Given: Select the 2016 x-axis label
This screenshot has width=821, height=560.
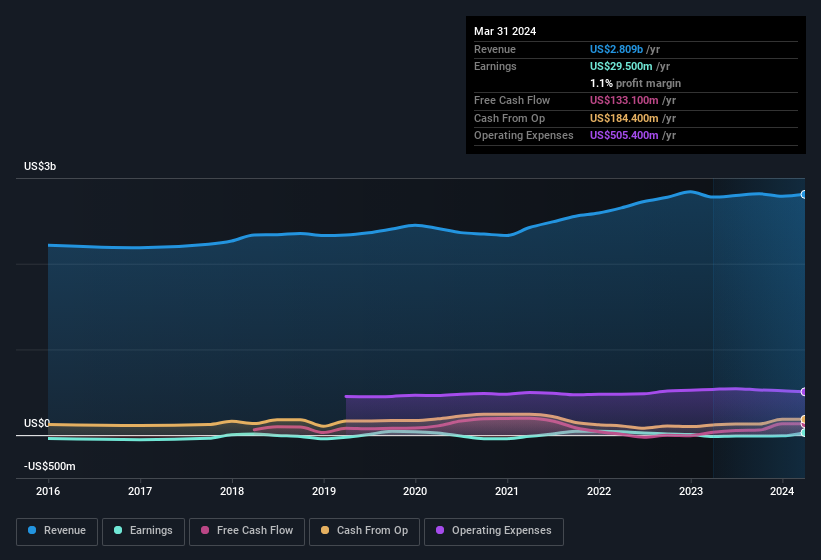Looking at the screenshot, I should pos(48,491).
